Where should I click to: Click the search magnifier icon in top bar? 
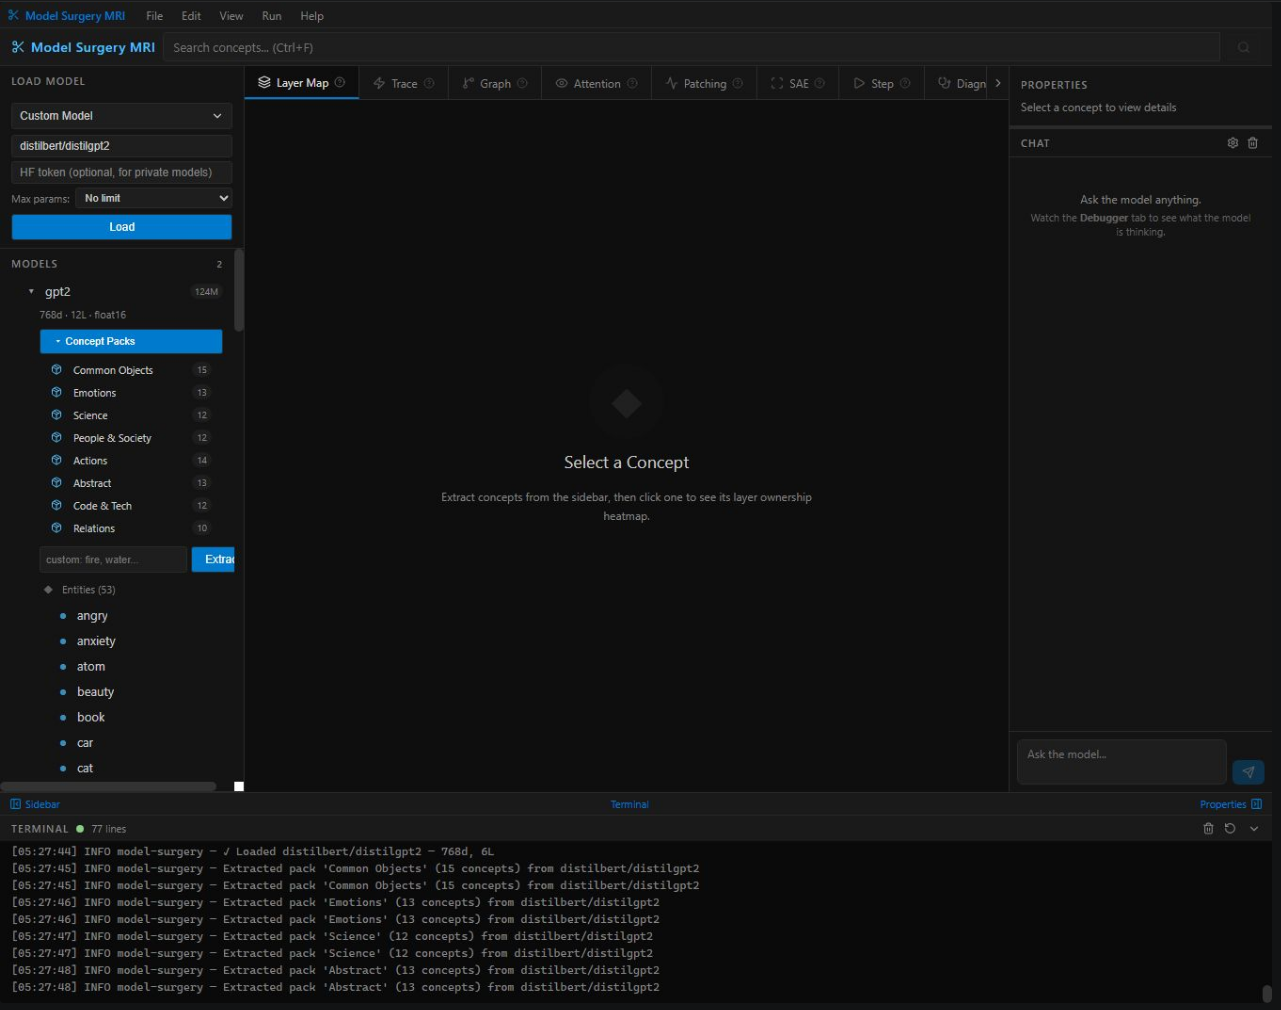click(x=1243, y=48)
